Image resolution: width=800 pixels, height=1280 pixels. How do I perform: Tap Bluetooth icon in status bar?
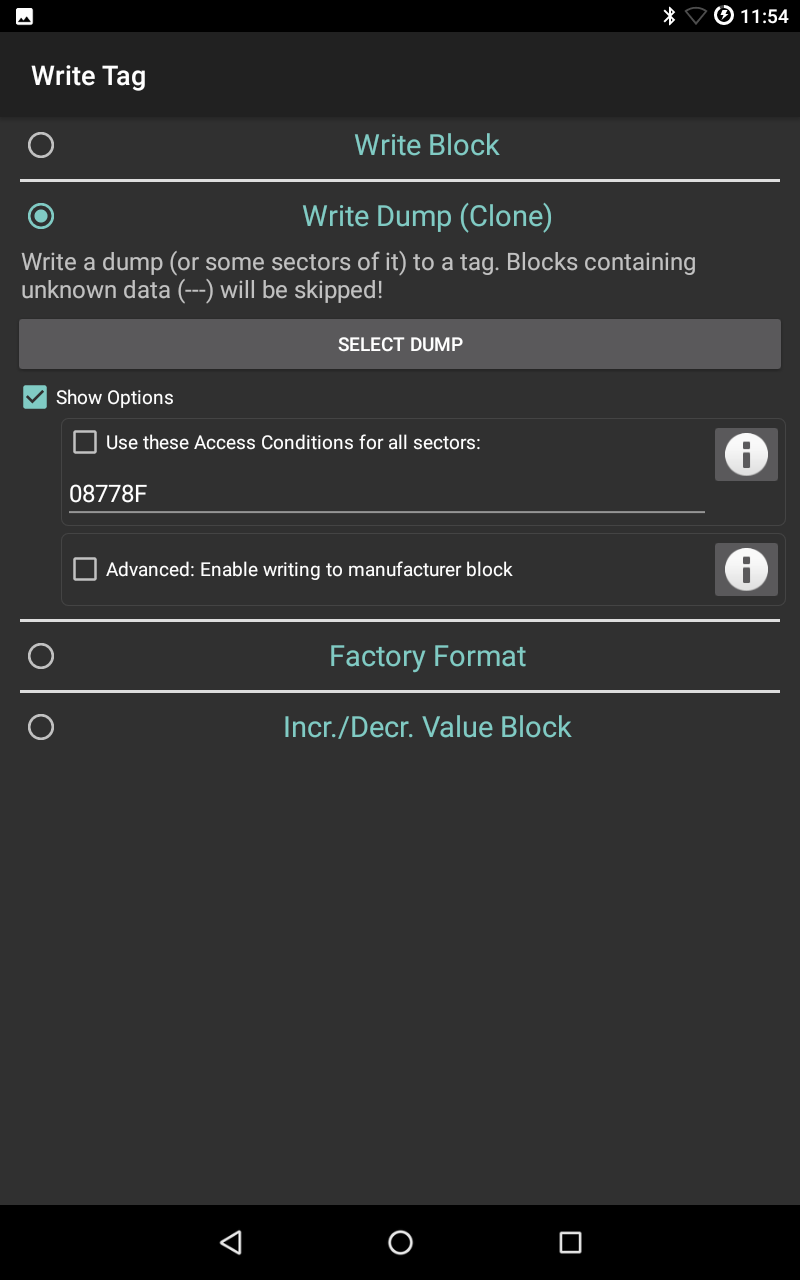pyautogui.click(x=669, y=16)
